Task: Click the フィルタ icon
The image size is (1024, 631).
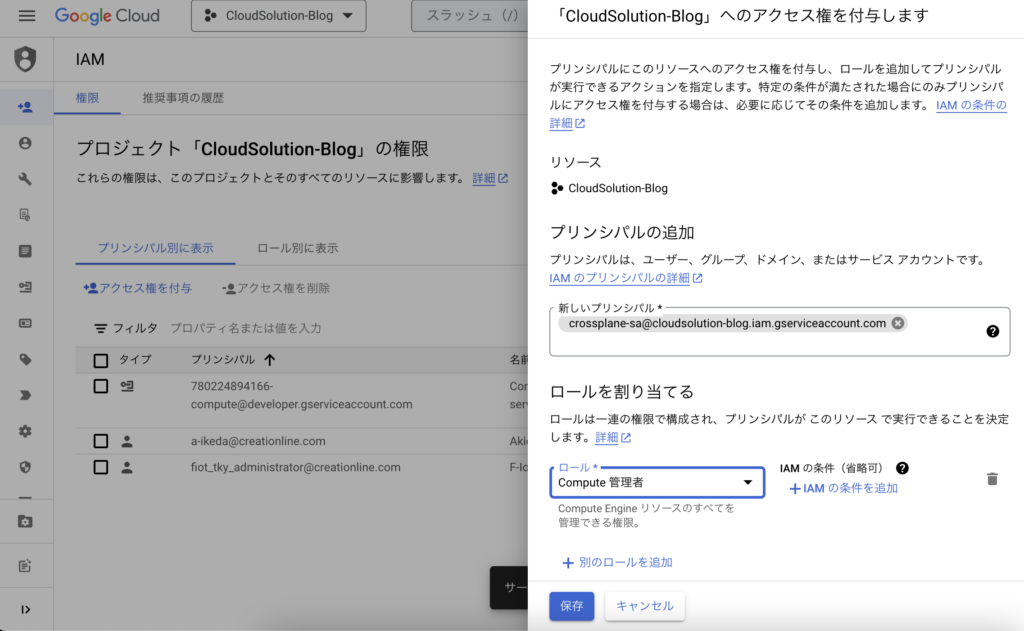Action: pyautogui.click(x=101, y=328)
